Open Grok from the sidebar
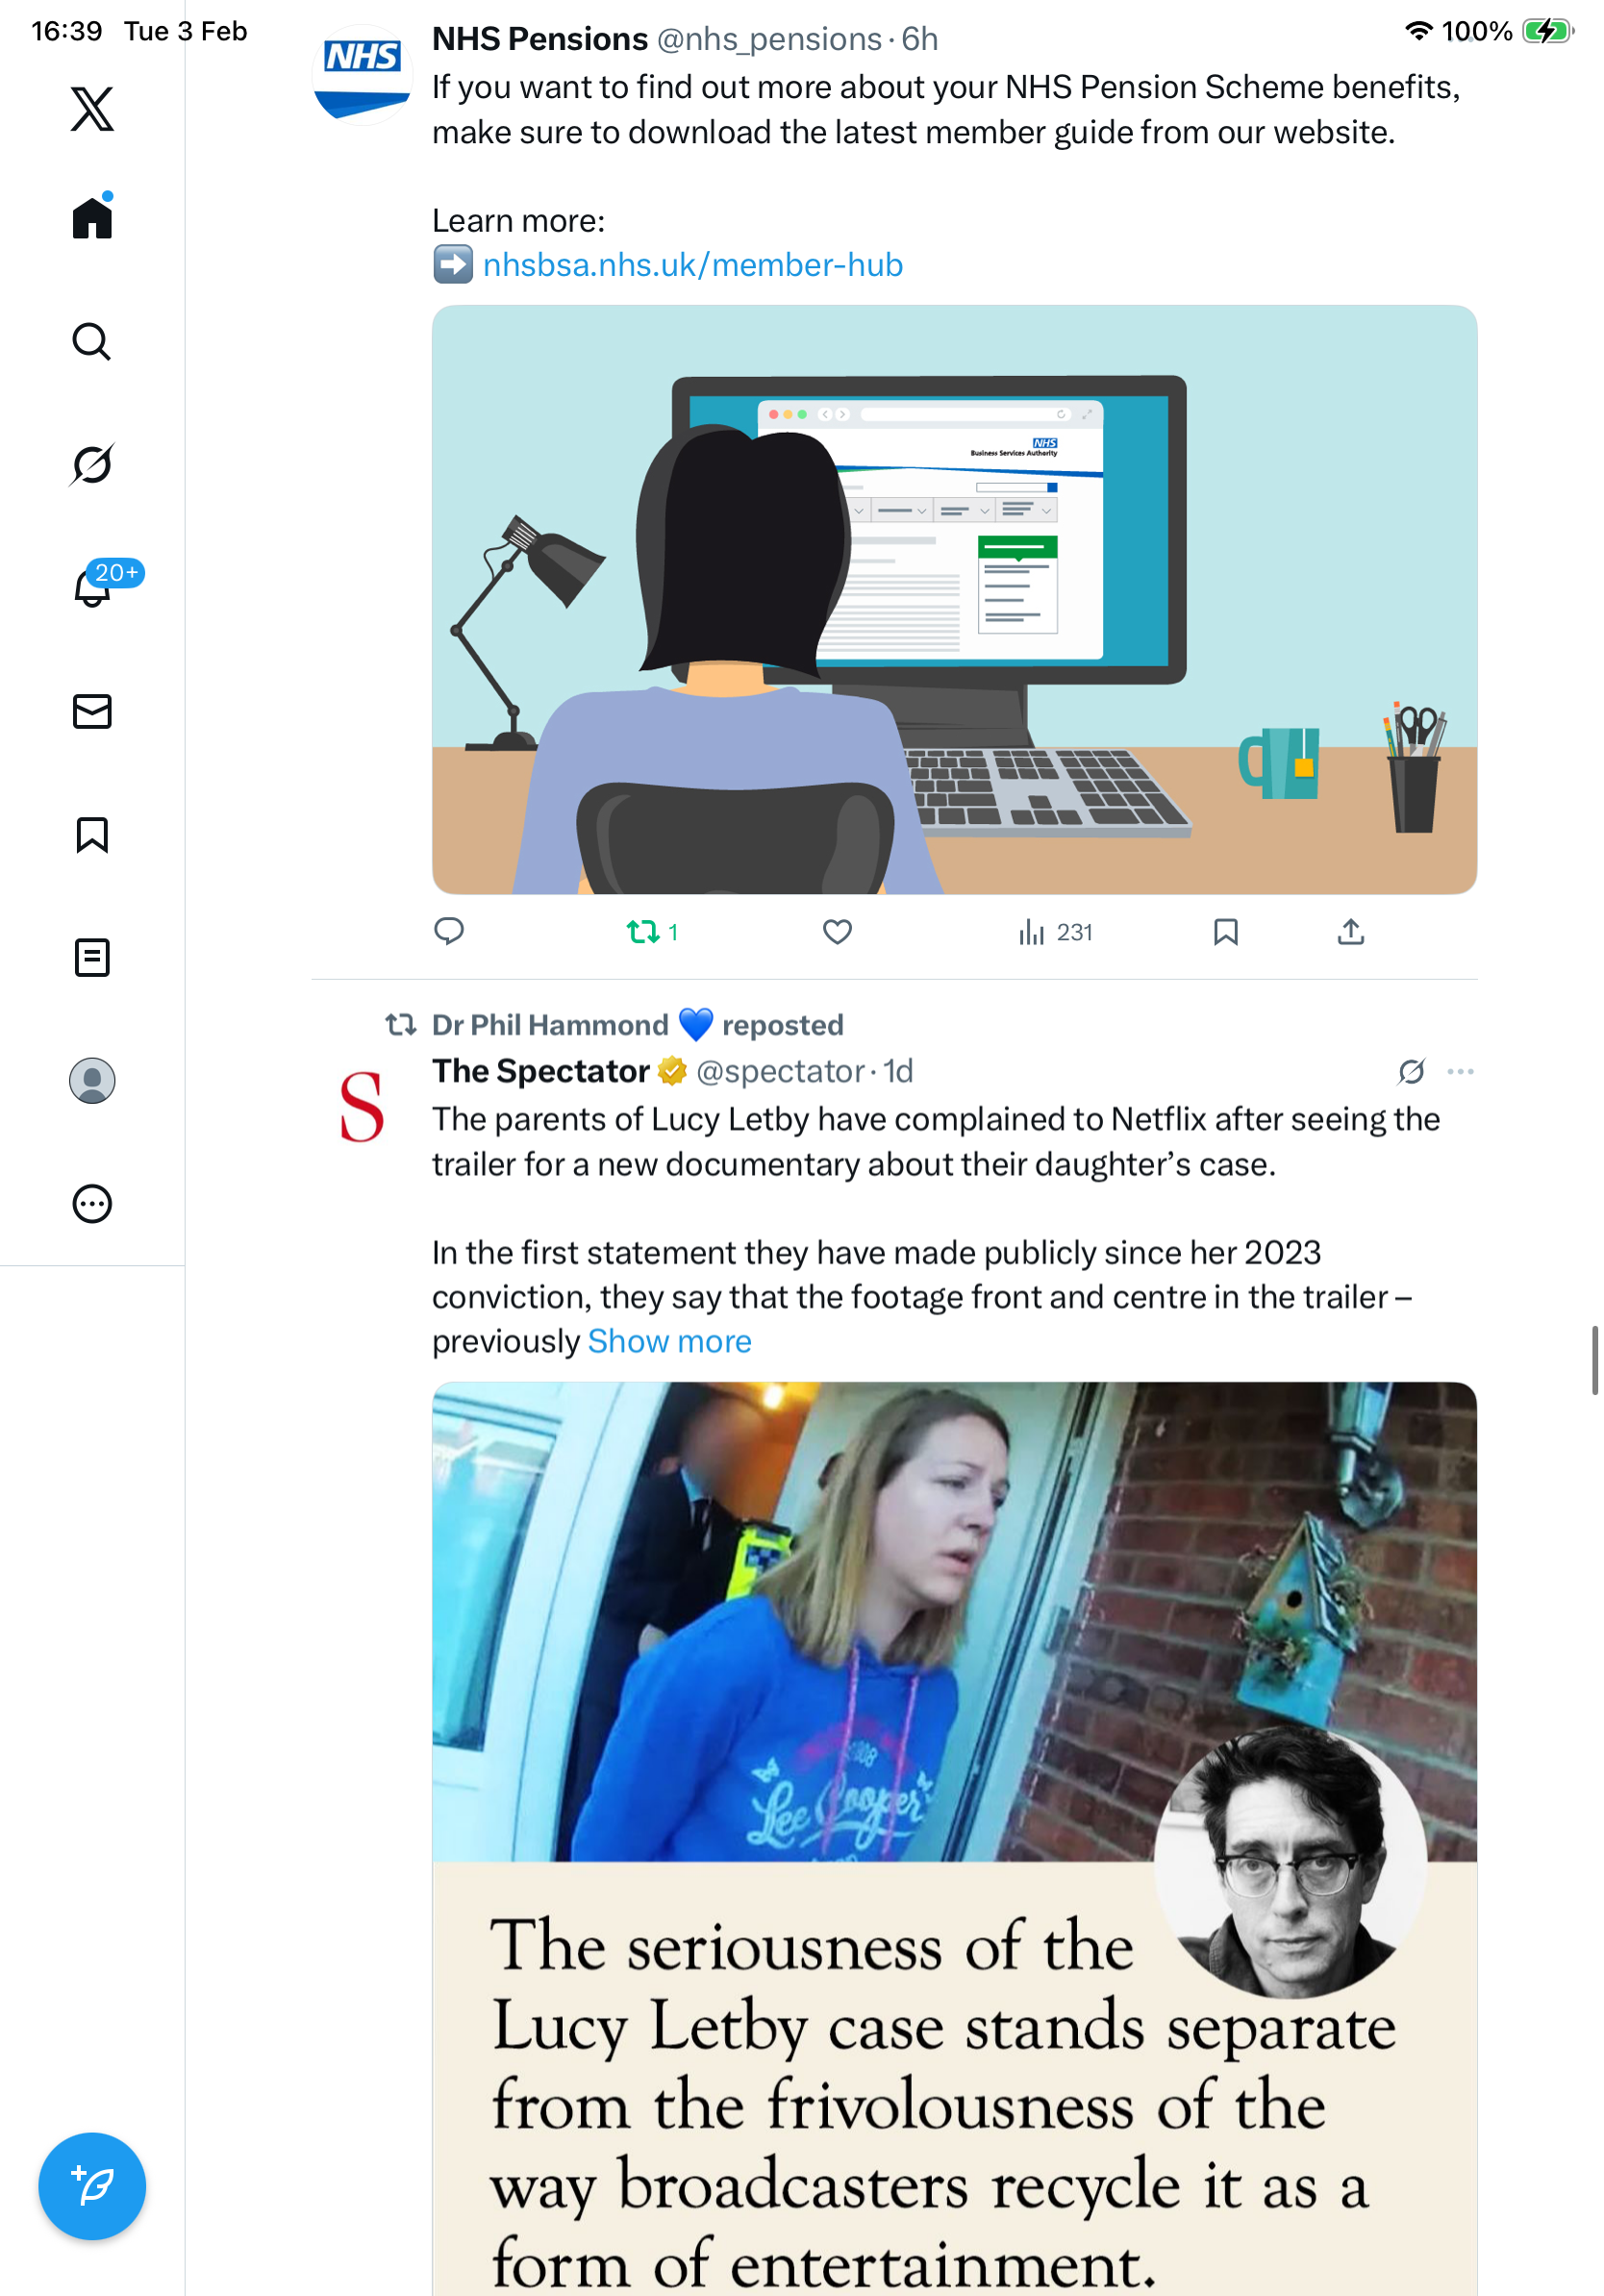Image resolution: width=1604 pixels, height=2296 pixels. click(x=92, y=465)
